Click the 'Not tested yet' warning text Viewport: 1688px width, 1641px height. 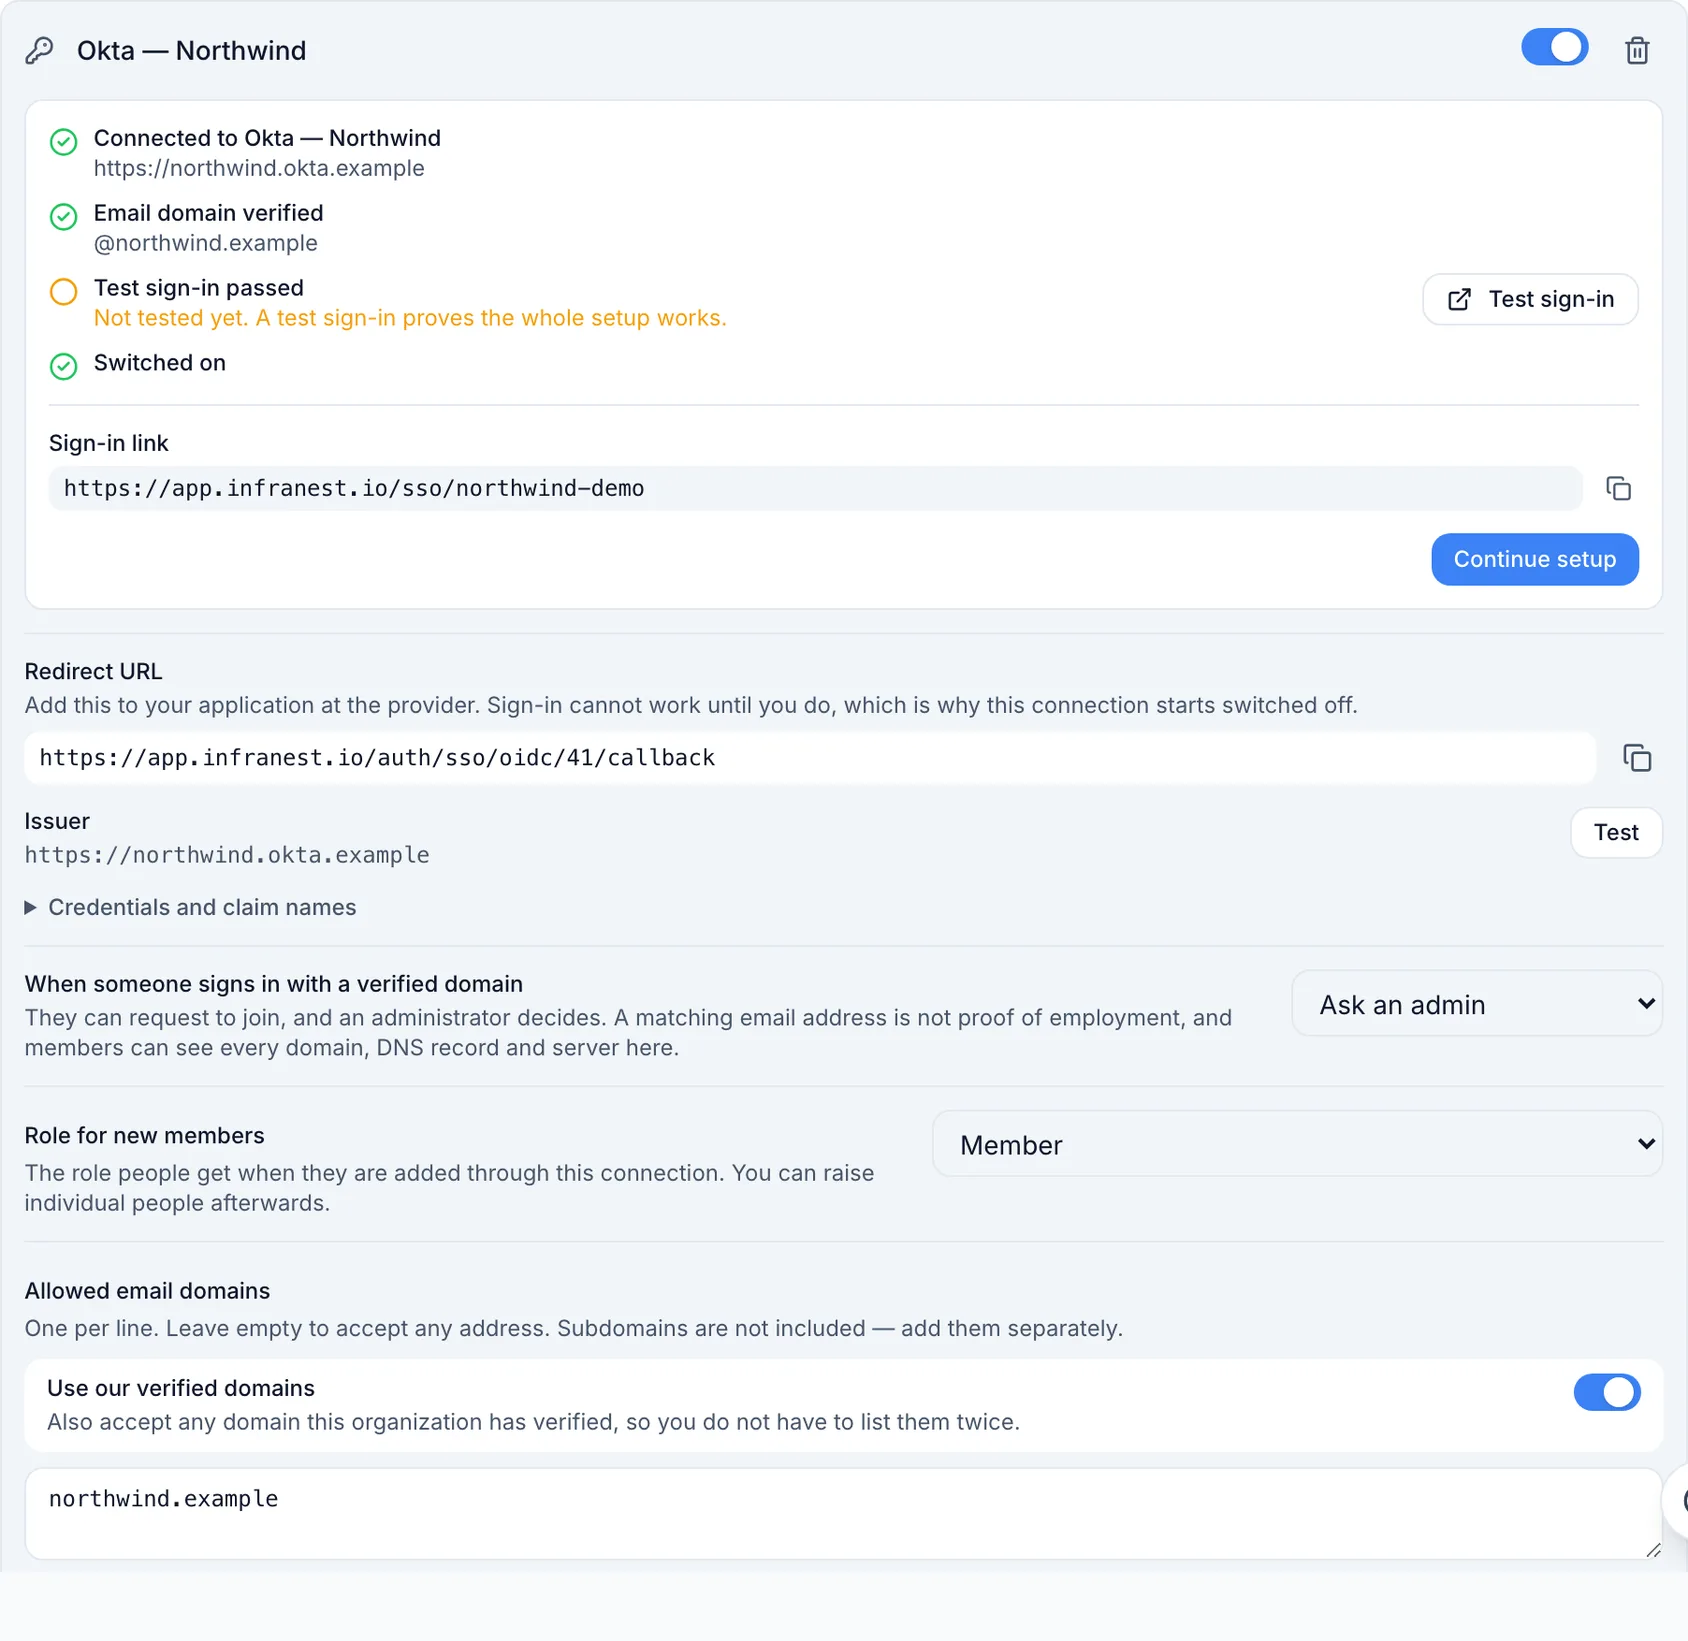click(410, 318)
